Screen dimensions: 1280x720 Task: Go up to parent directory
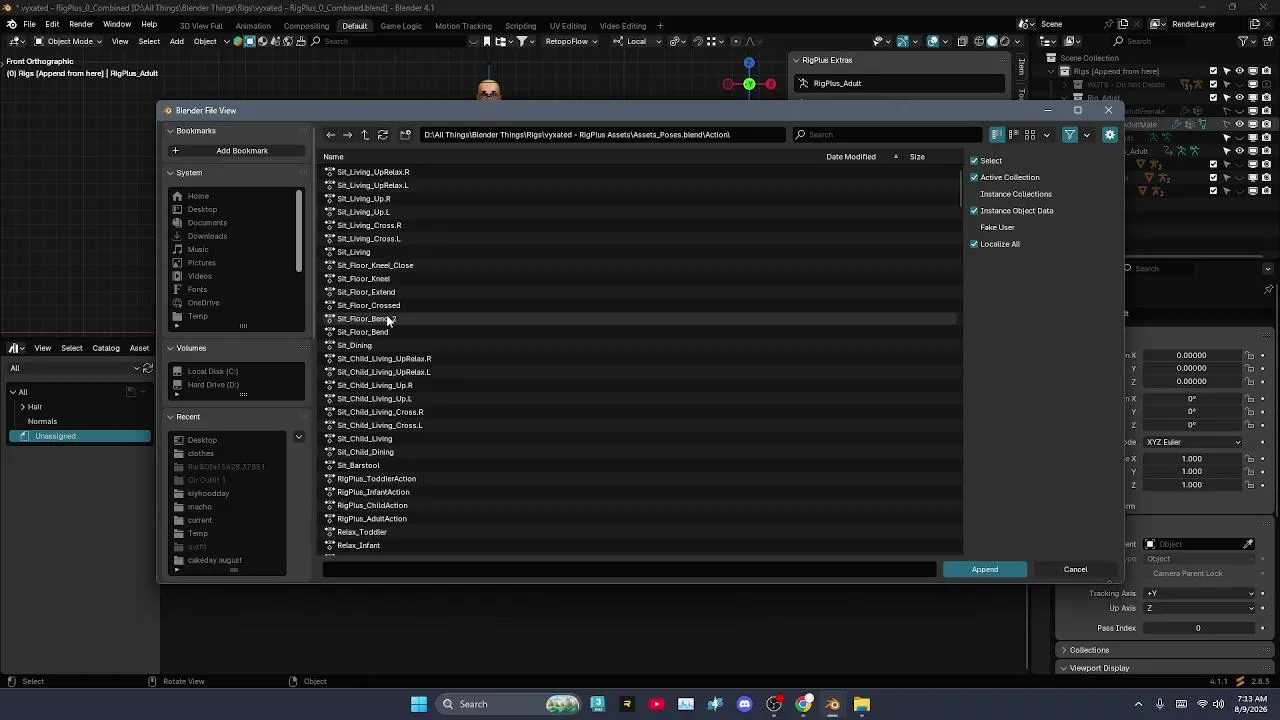365,135
